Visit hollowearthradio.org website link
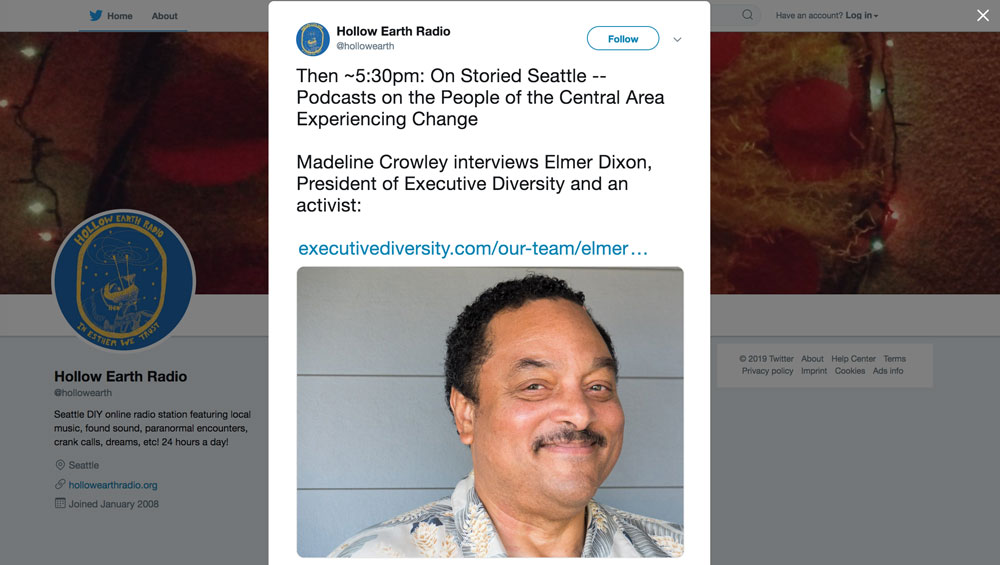The width and height of the screenshot is (1000, 565). click(113, 485)
